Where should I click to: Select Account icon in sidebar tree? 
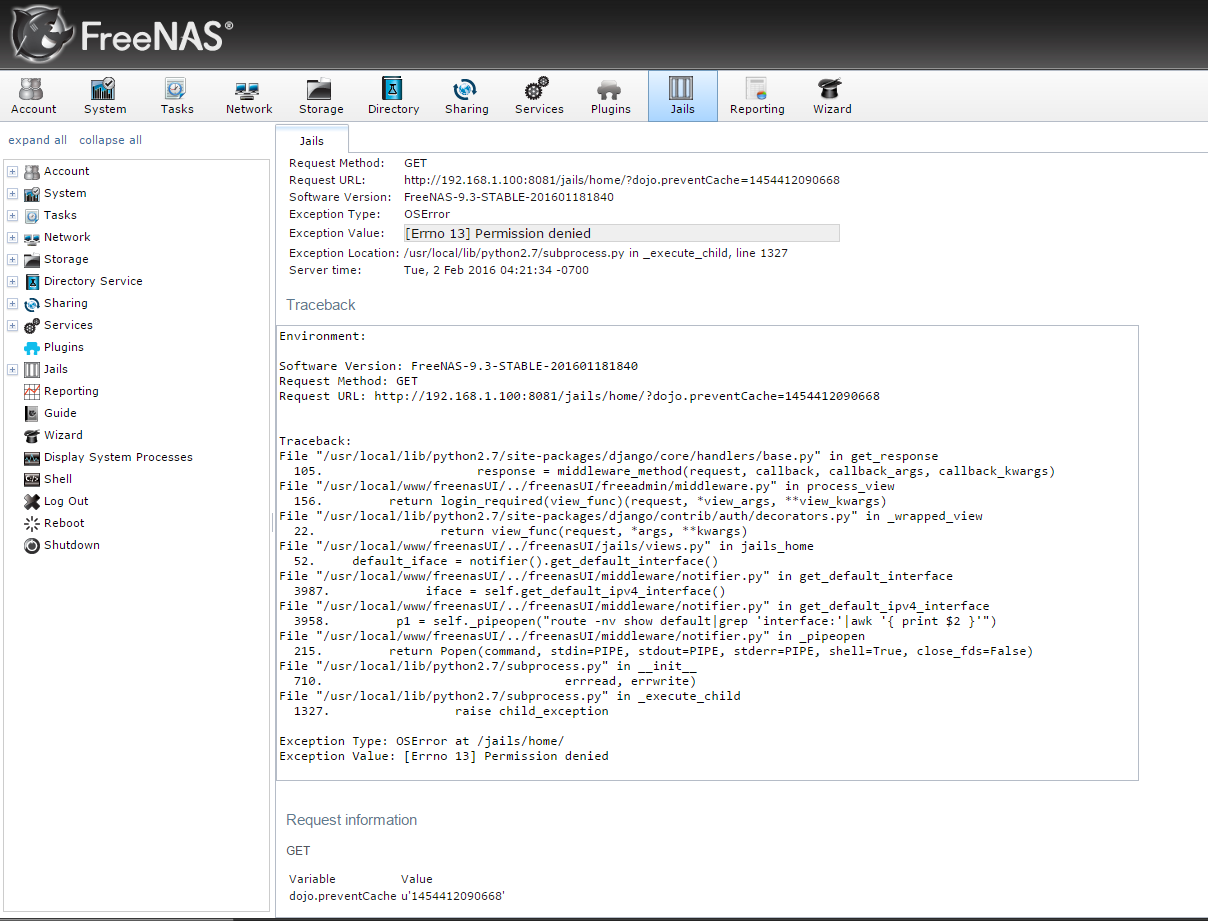pyautogui.click(x=32, y=172)
